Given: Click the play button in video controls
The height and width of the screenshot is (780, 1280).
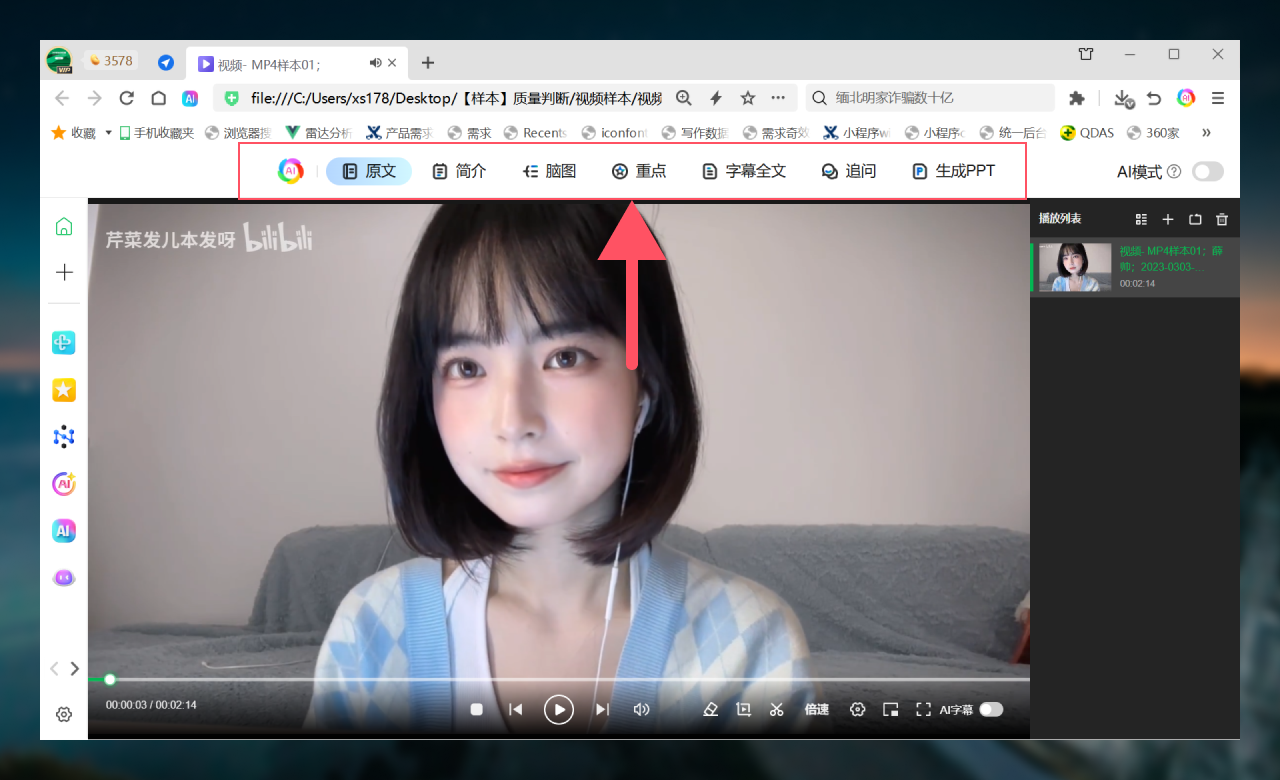Looking at the screenshot, I should 559,709.
